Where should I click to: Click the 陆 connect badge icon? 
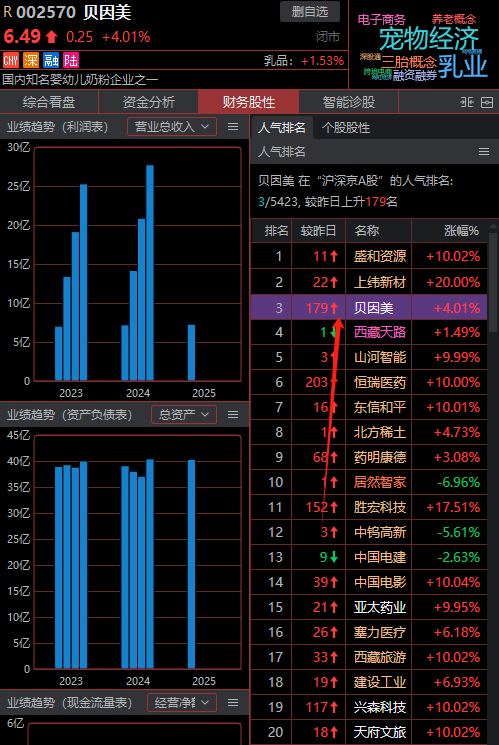pos(71,60)
